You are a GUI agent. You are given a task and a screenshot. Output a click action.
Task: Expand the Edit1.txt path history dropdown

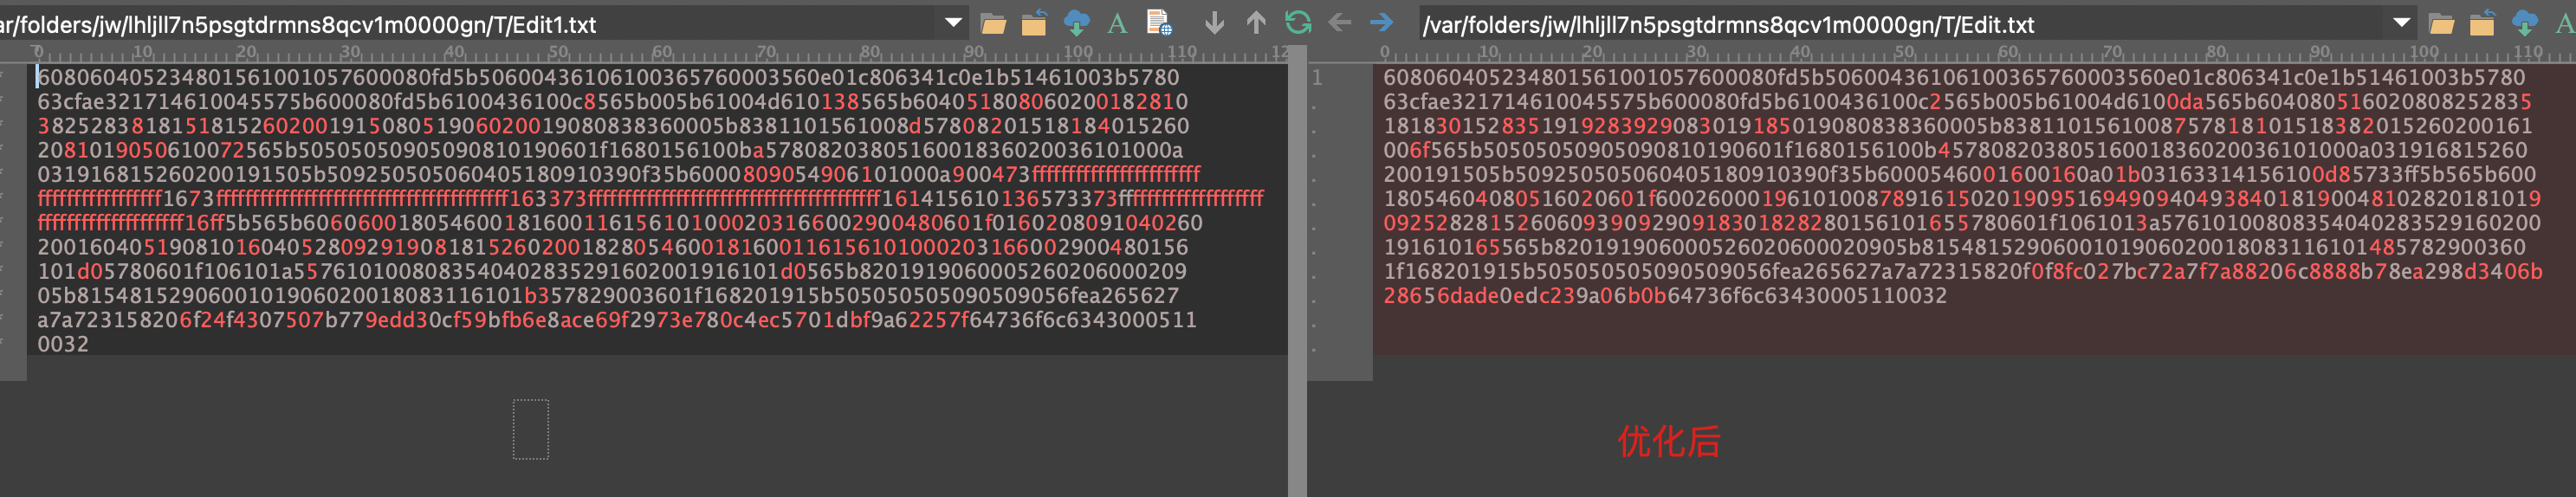(953, 23)
